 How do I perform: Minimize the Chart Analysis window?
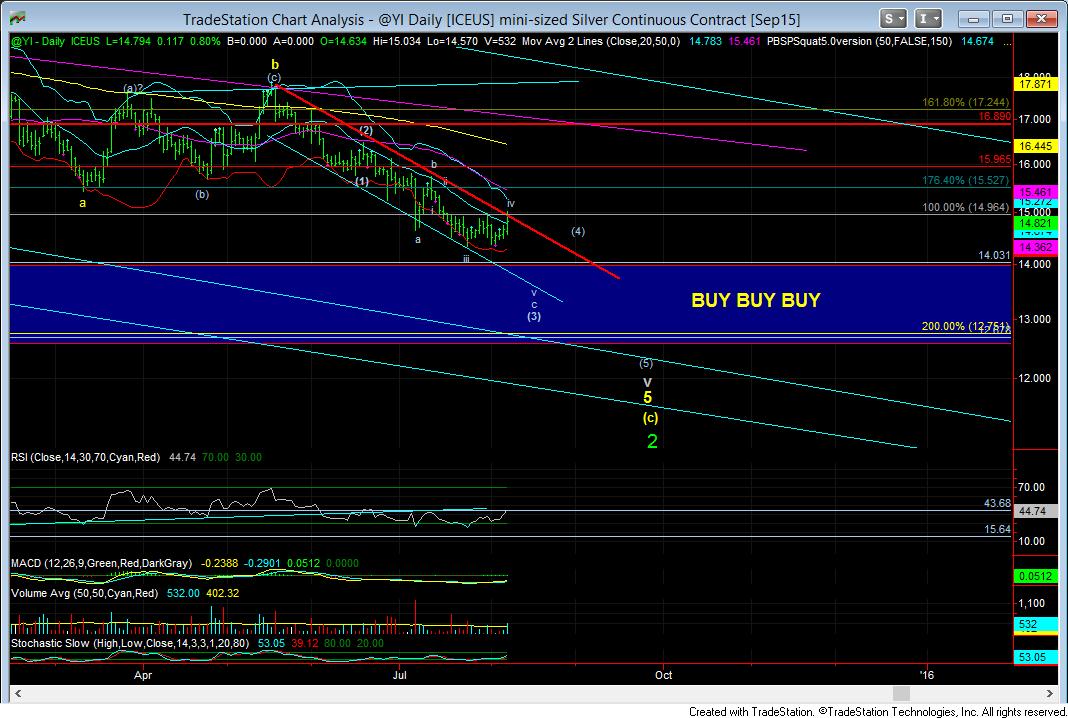coord(974,18)
